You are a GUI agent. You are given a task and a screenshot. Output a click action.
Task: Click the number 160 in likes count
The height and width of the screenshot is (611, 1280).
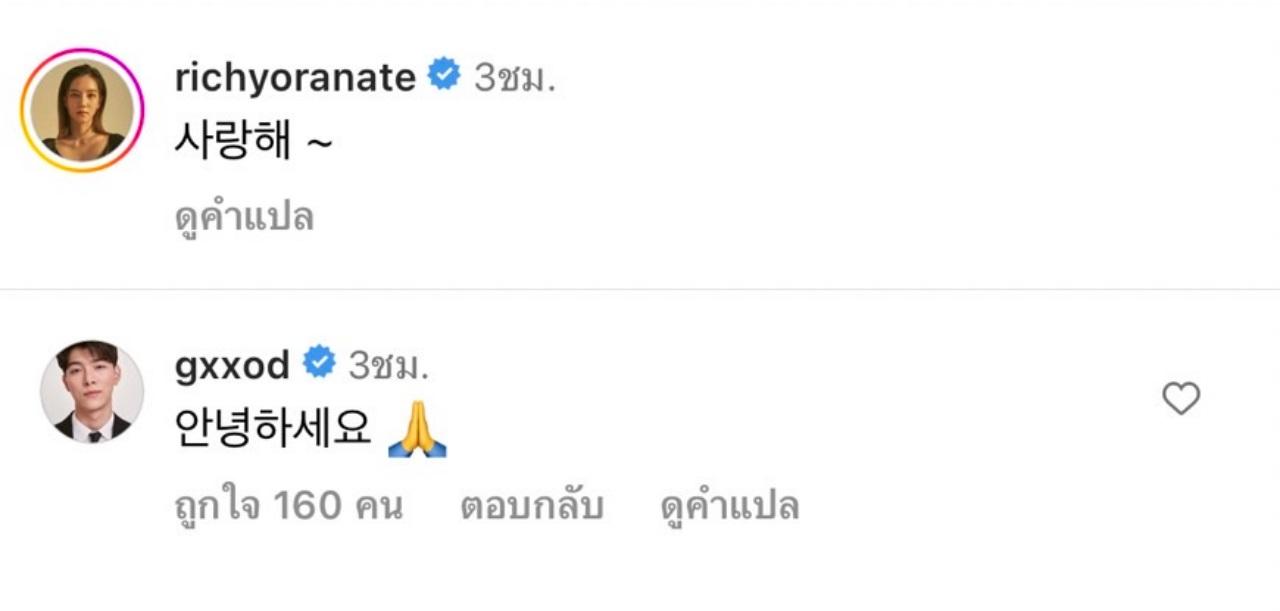[307, 506]
